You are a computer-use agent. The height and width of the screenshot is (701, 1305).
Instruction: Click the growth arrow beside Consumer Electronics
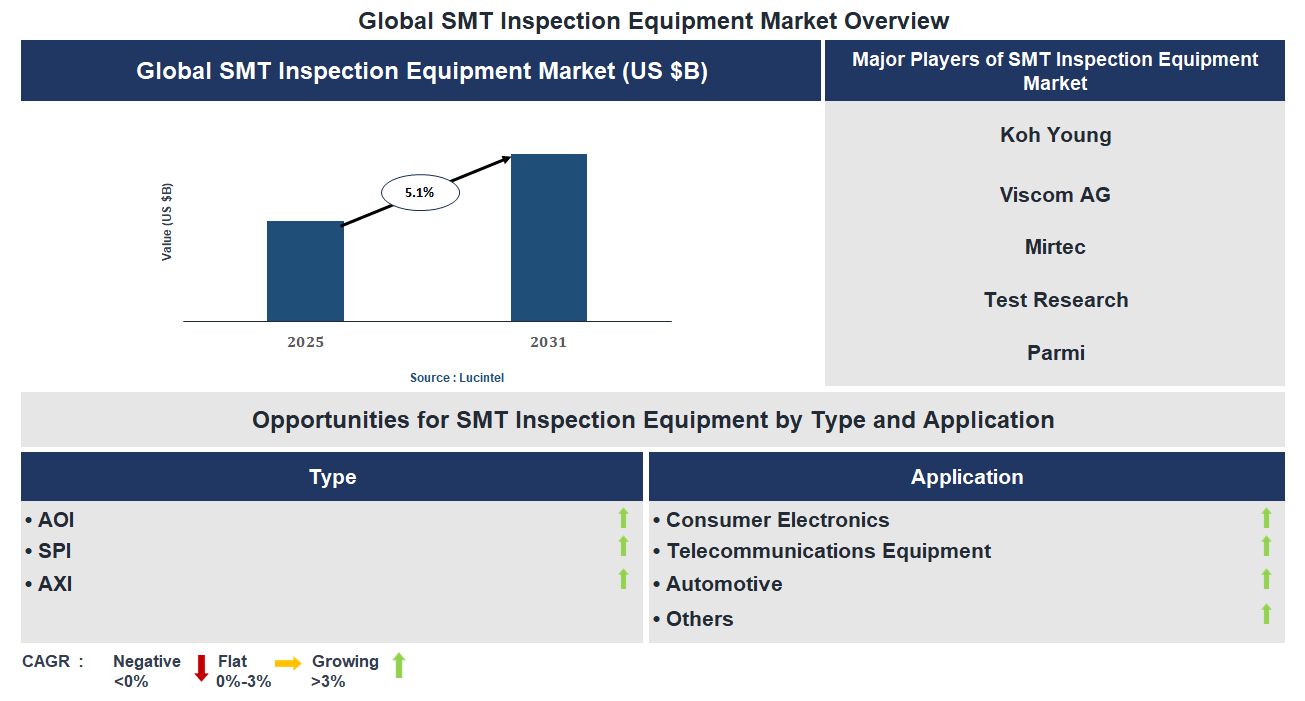tap(1265, 518)
